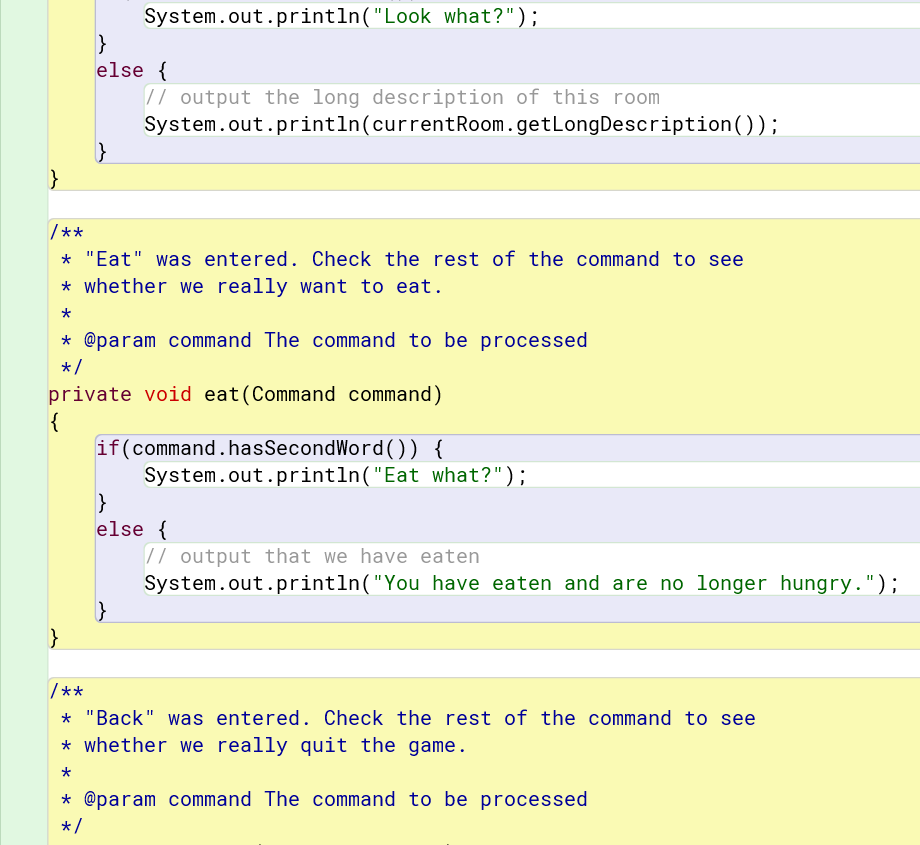
Task: Click the opening "/**" of the Back Javadoc
Action: 66,691
